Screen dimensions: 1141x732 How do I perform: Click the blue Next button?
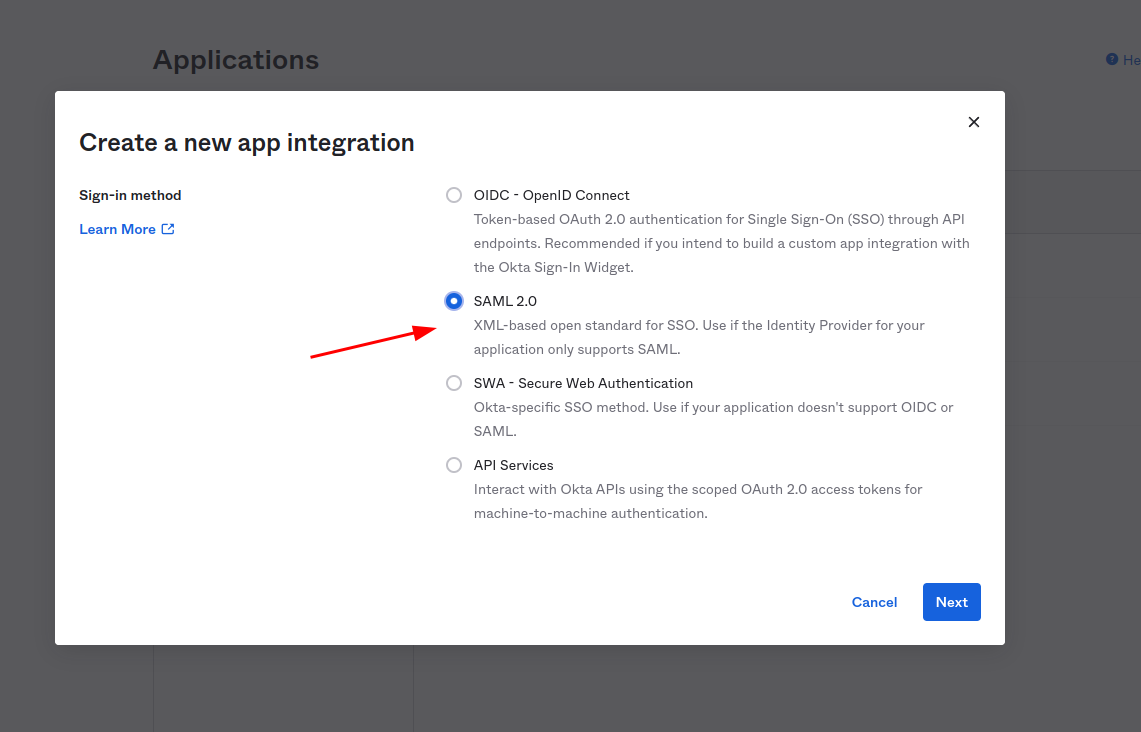click(951, 602)
